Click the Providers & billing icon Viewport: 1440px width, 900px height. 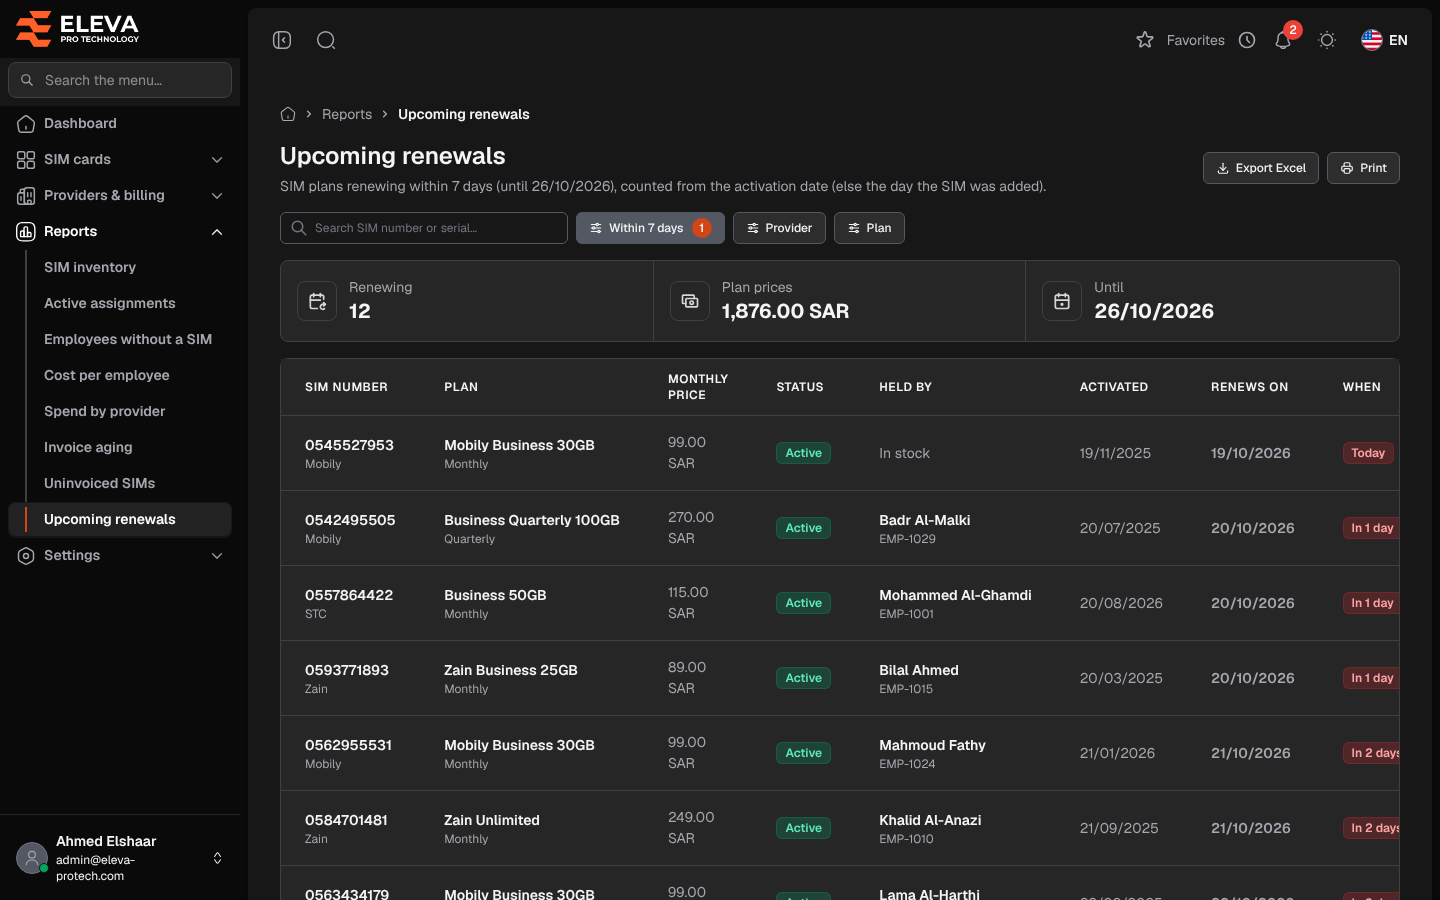[26, 195]
